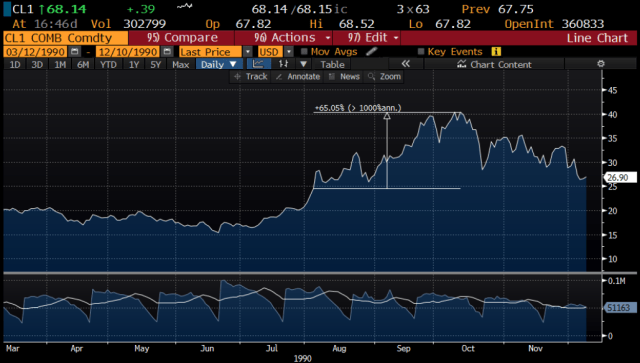This screenshot has height=363, width=640.
Task: Open the USD currency dropdown arrow
Action: (x=289, y=52)
